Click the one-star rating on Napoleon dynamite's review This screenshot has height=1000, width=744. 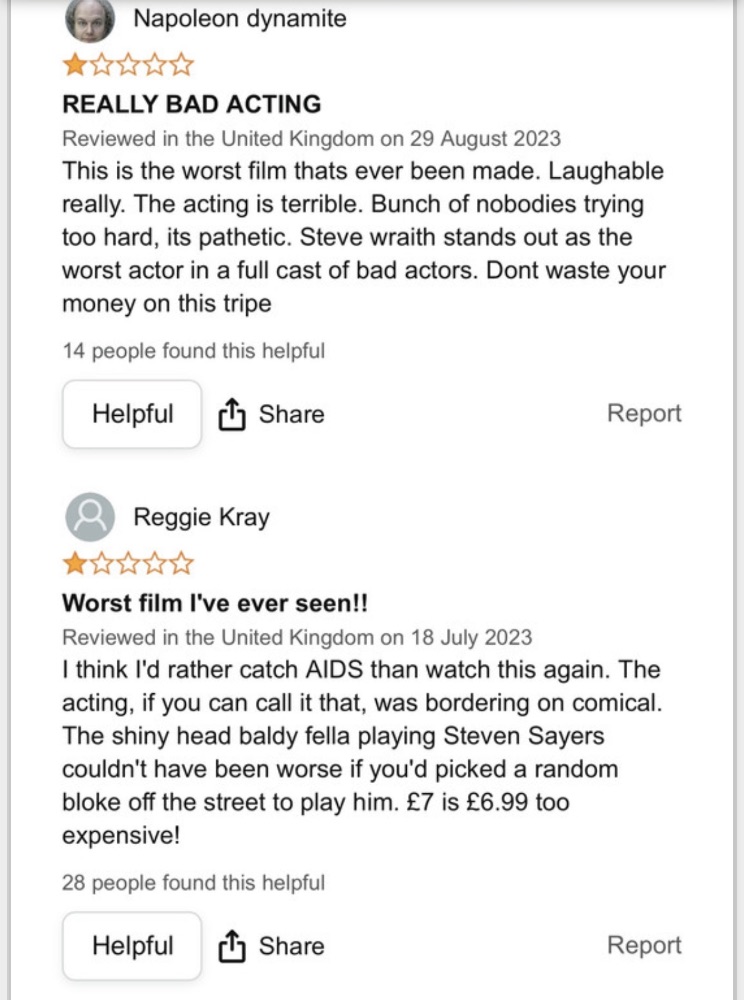click(x=127, y=67)
